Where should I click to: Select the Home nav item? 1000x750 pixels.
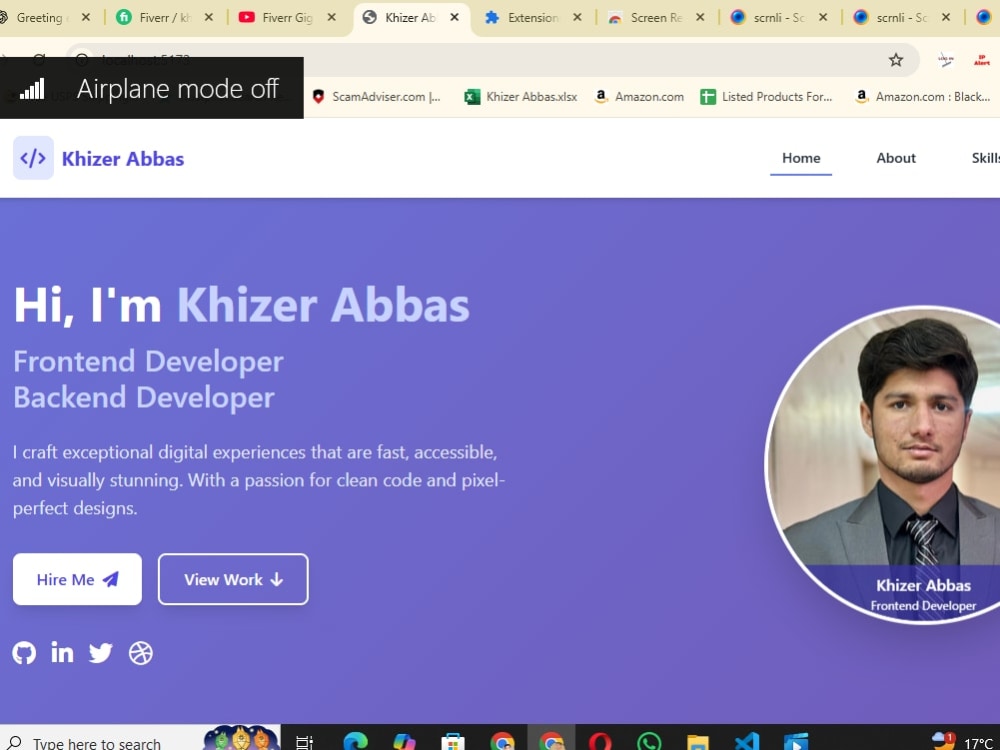801,158
